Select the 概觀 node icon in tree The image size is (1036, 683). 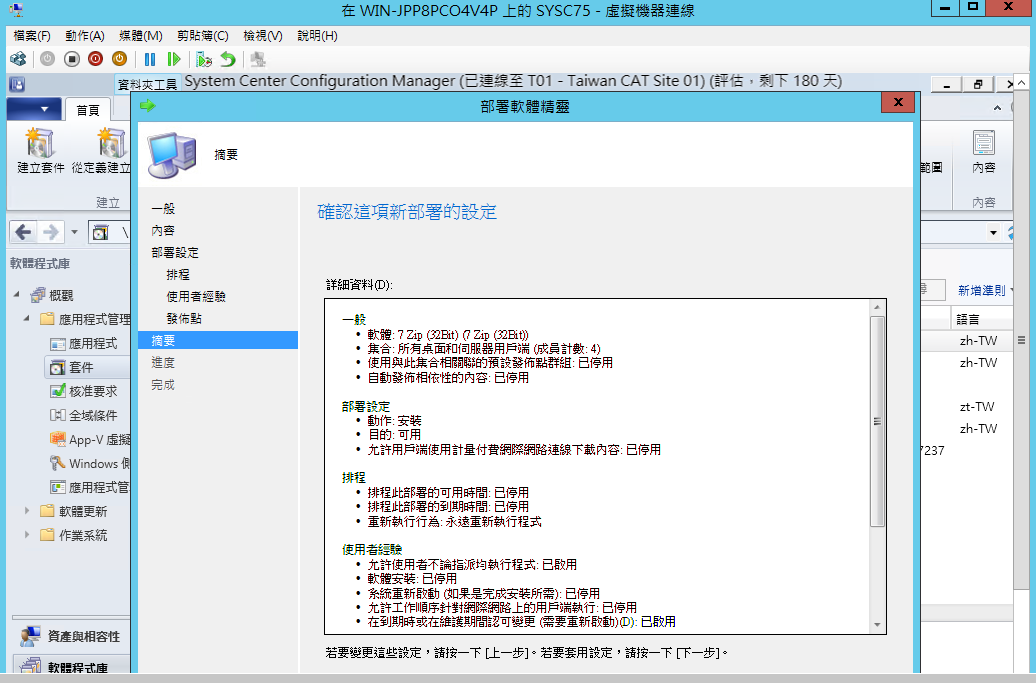pyautogui.click(x=38, y=295)
